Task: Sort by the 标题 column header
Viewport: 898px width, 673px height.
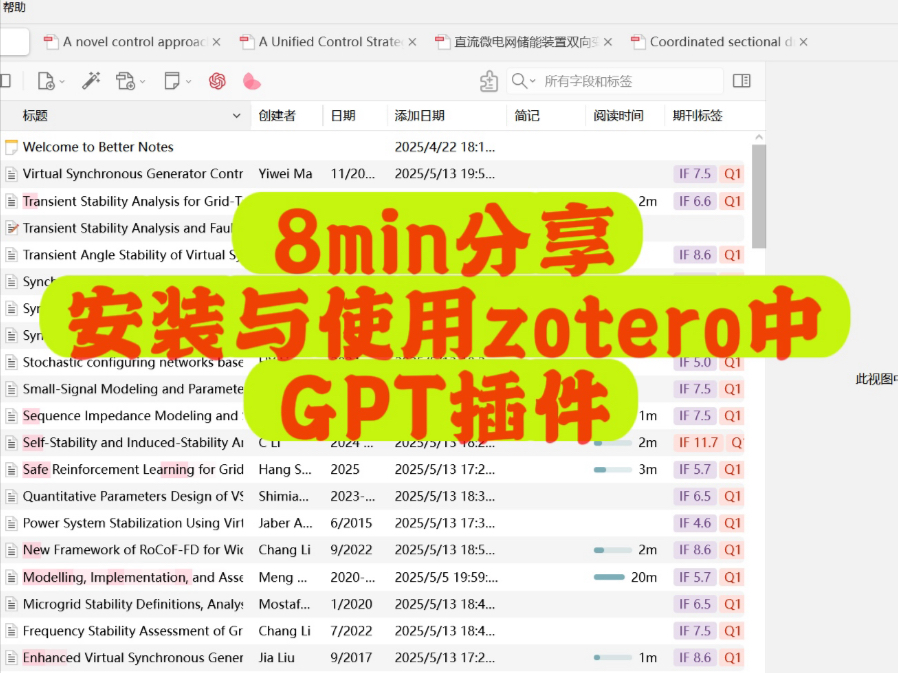Action: coord(125,116)
